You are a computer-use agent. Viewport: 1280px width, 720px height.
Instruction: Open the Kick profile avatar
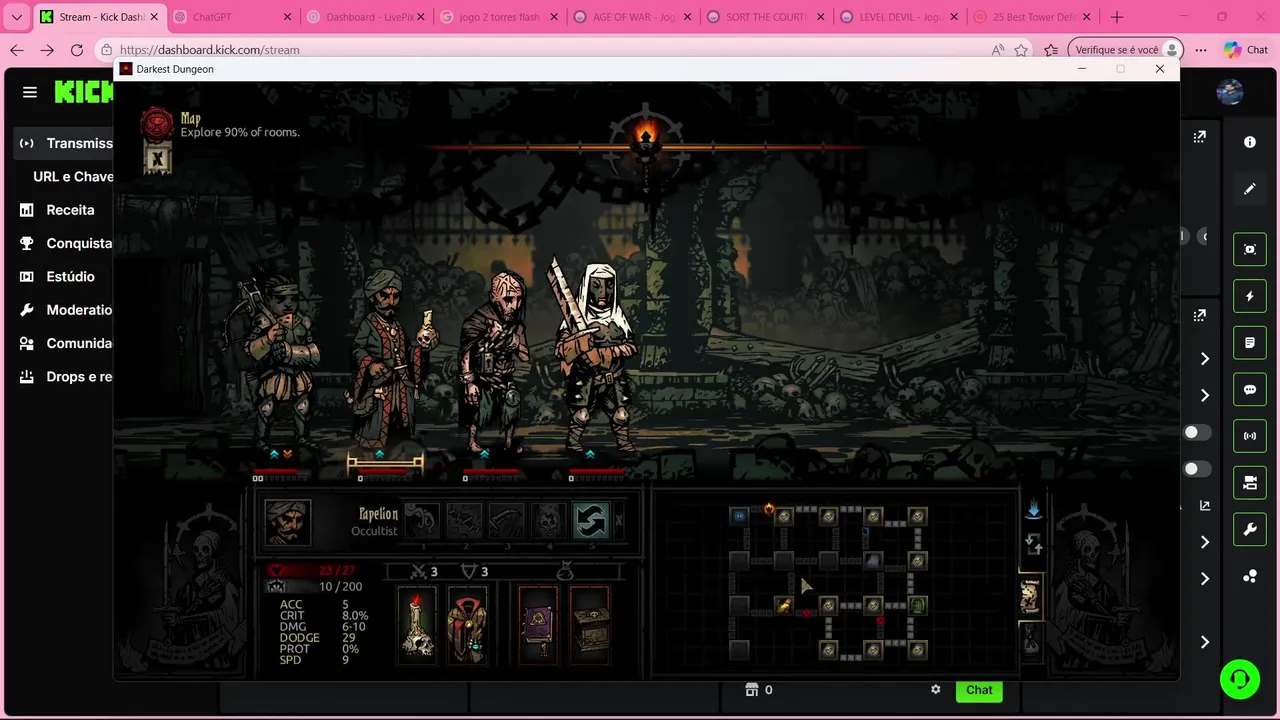click(x=1230, y=92)
